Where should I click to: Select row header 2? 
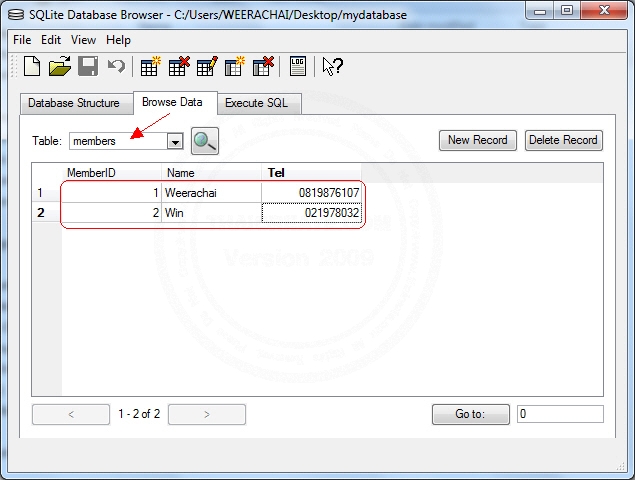[x=47, y=213]
